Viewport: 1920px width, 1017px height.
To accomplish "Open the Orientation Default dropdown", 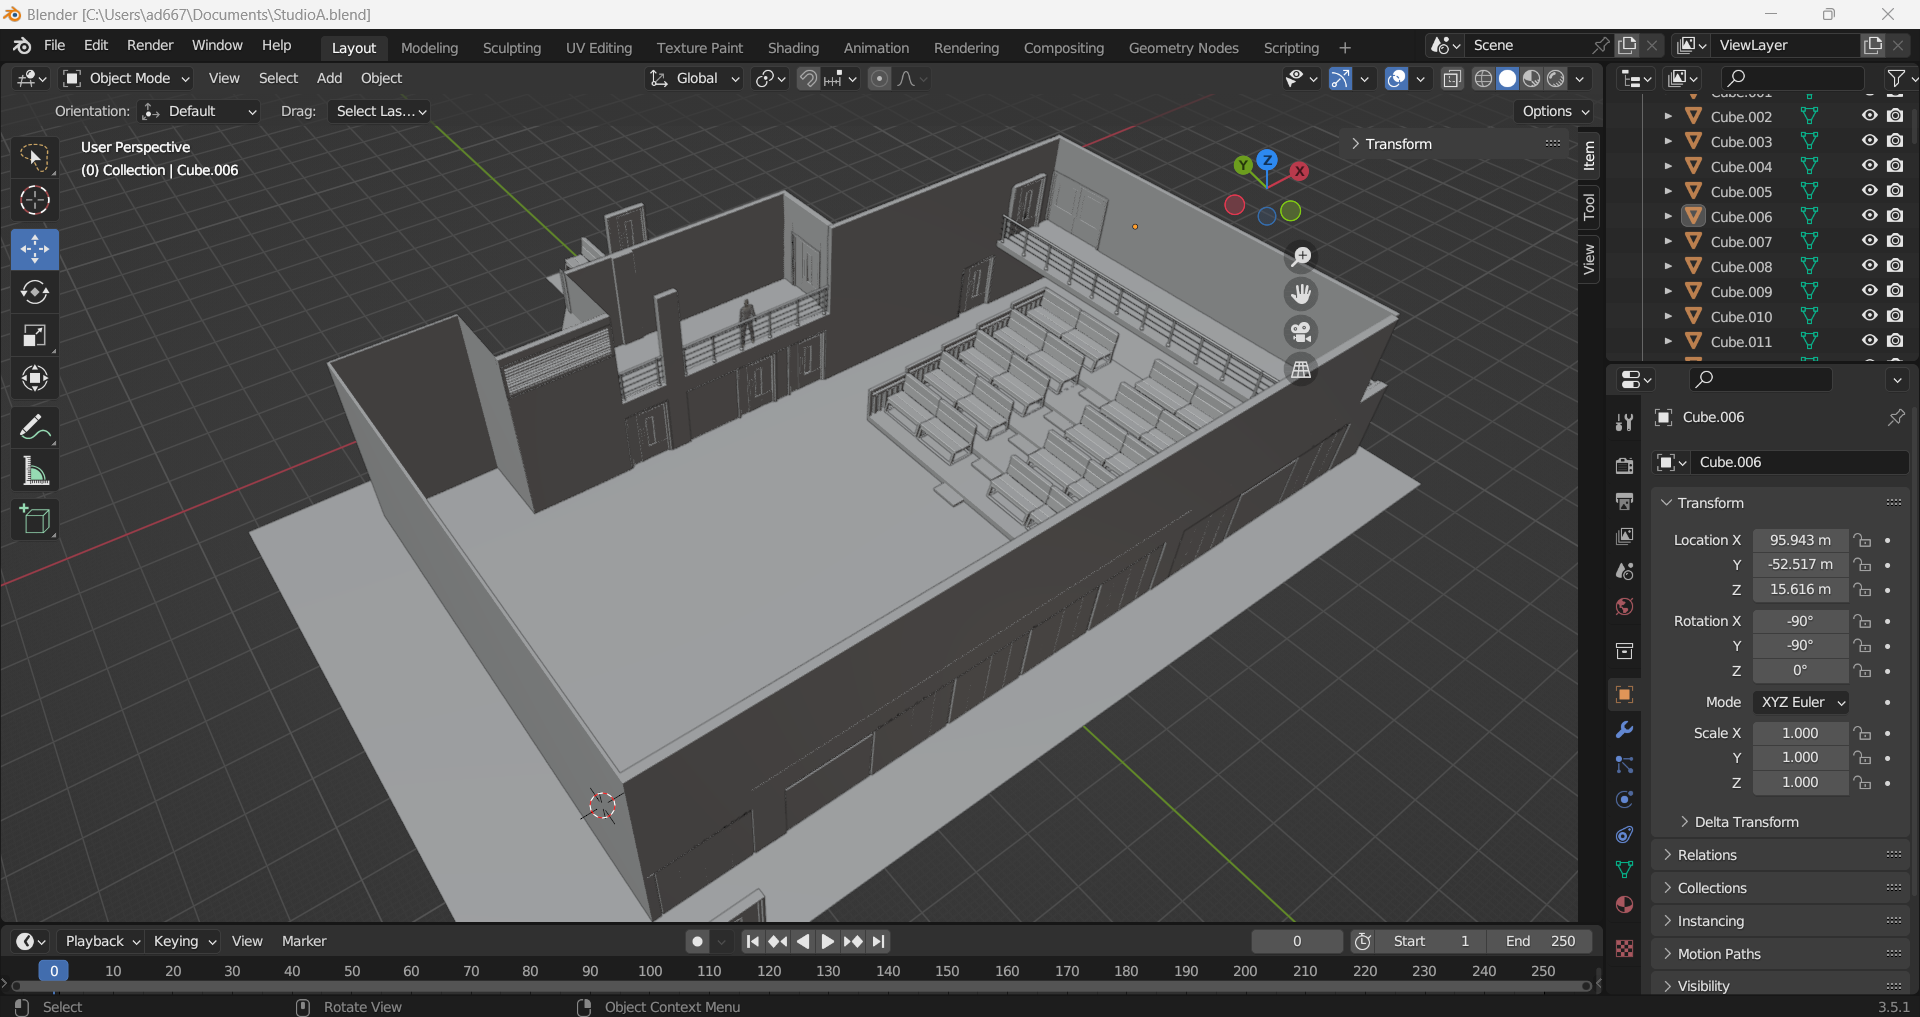I will pos(199,112).
